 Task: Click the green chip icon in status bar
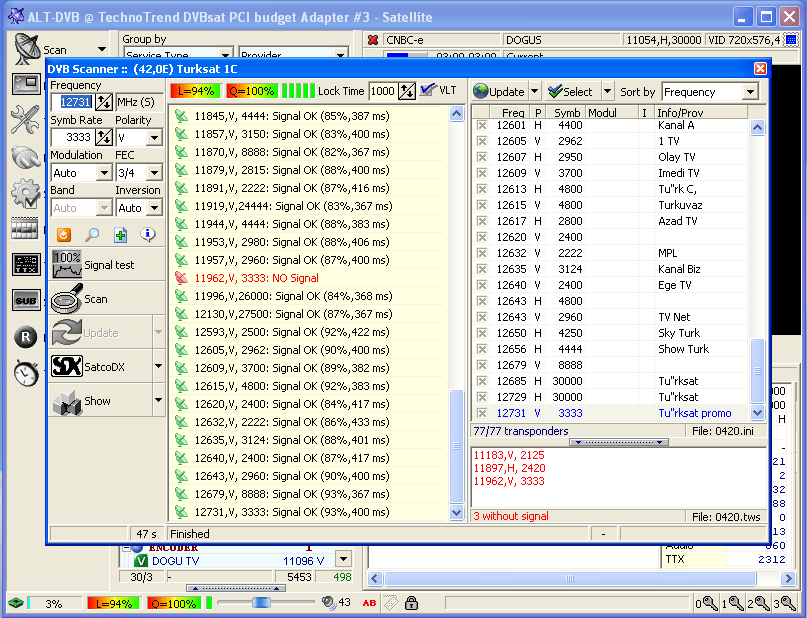click(15, 603)
